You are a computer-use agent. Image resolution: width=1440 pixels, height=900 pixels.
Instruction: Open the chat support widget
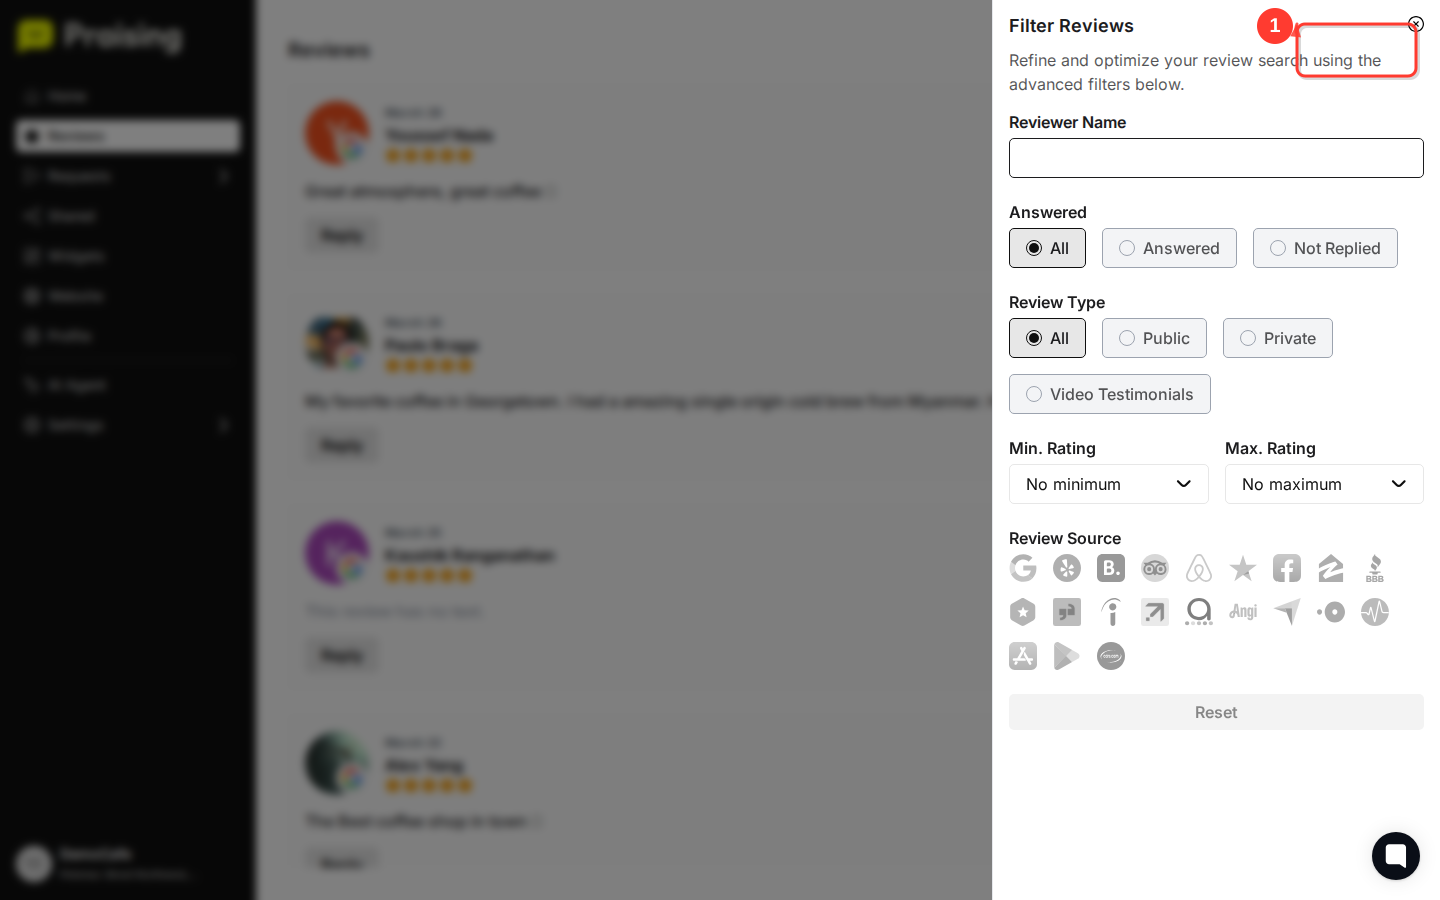1395,856
